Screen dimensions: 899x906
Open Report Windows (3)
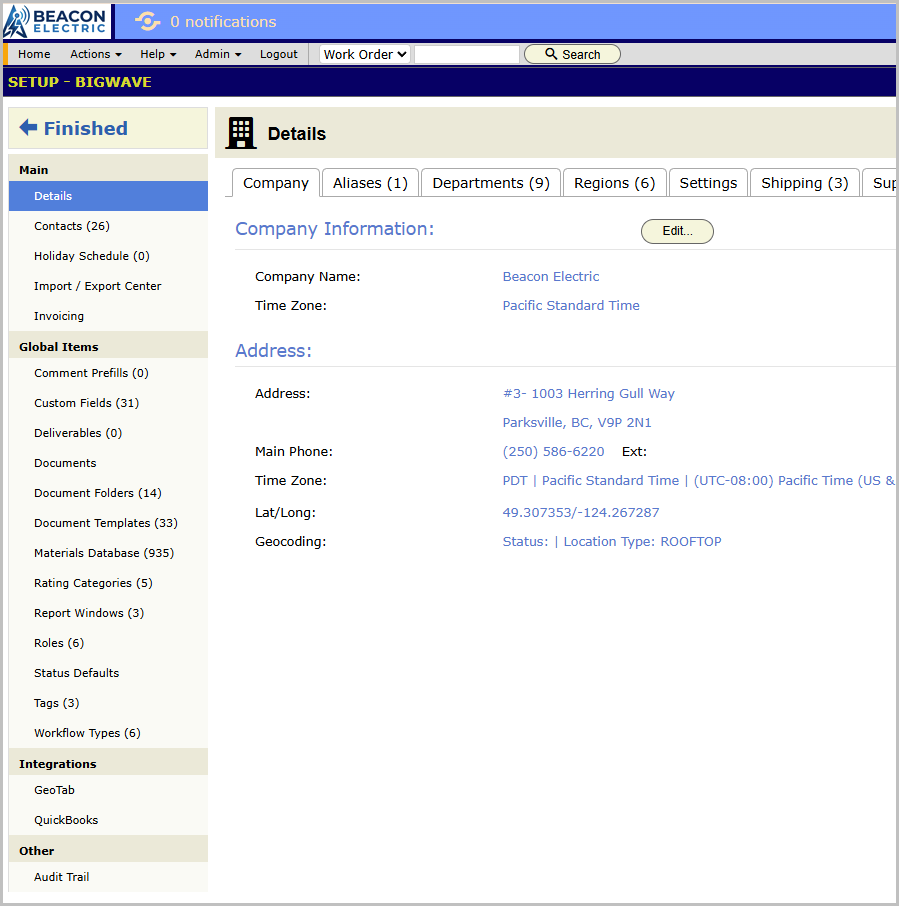(x=108, y=613)
